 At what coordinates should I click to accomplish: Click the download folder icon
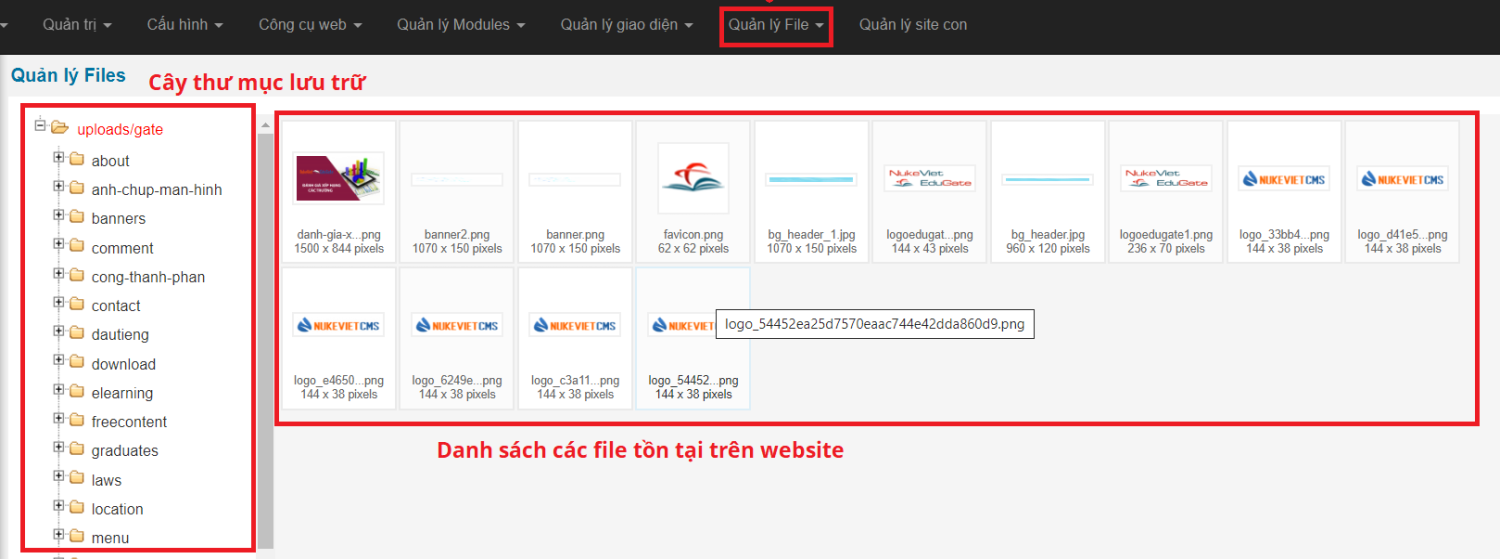point(77,362)
